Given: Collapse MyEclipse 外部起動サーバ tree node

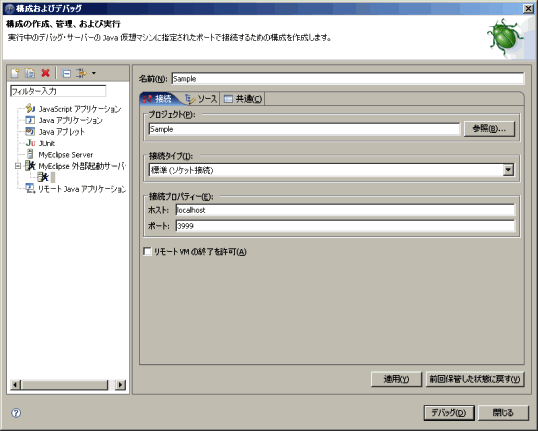Looking at the screenshot, I should [18, 166].
